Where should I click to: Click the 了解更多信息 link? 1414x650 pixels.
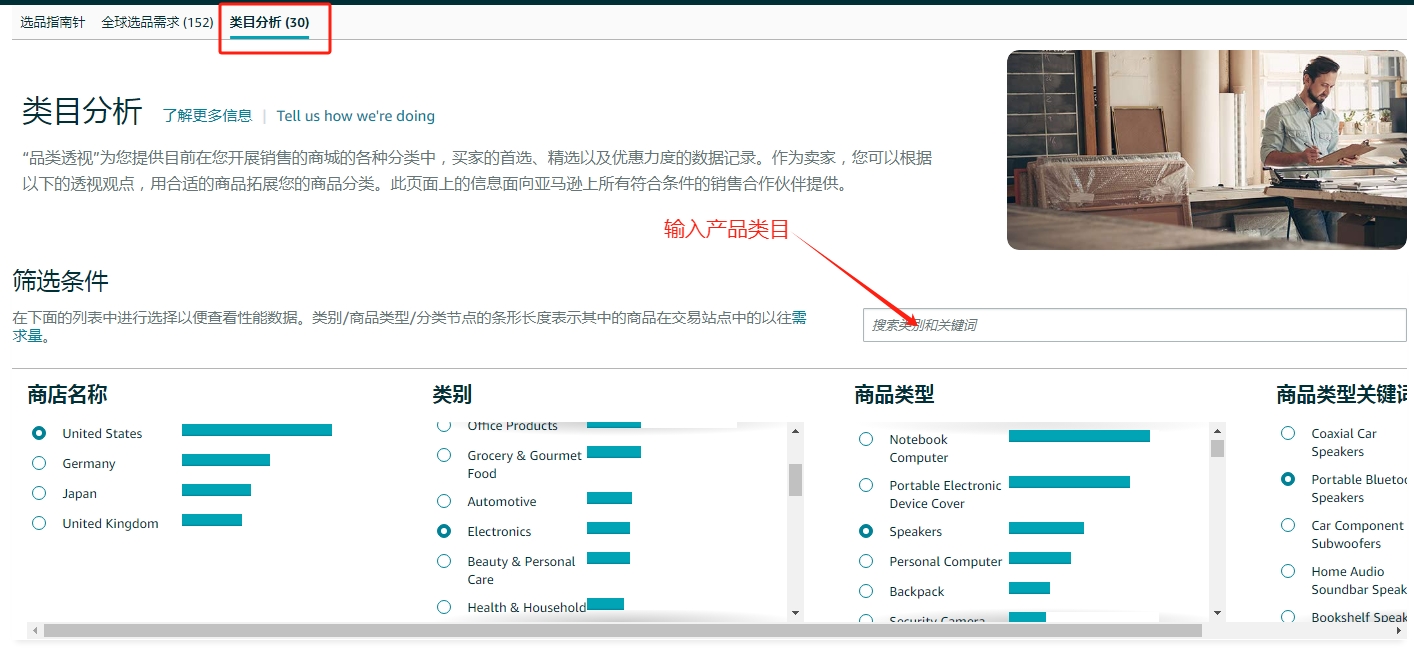(207, 116)
